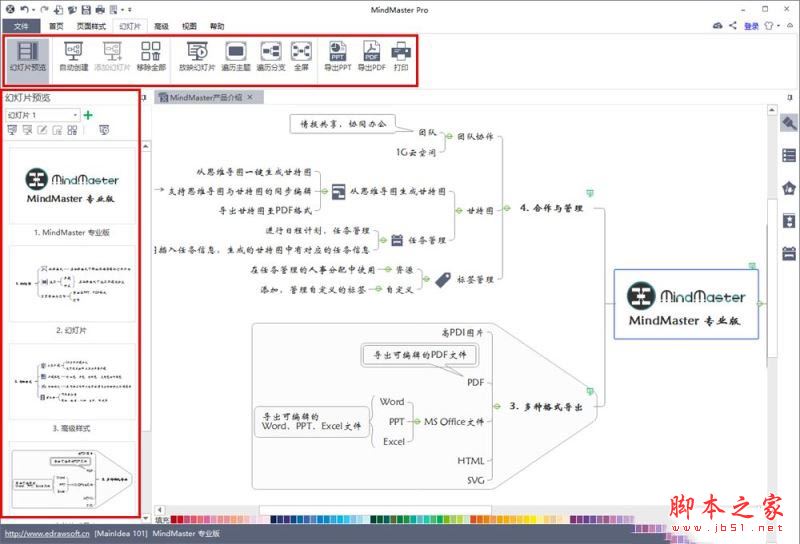
Task: Click the play-slideshow icon in preview panel toolbar
Action: [104, 130]
